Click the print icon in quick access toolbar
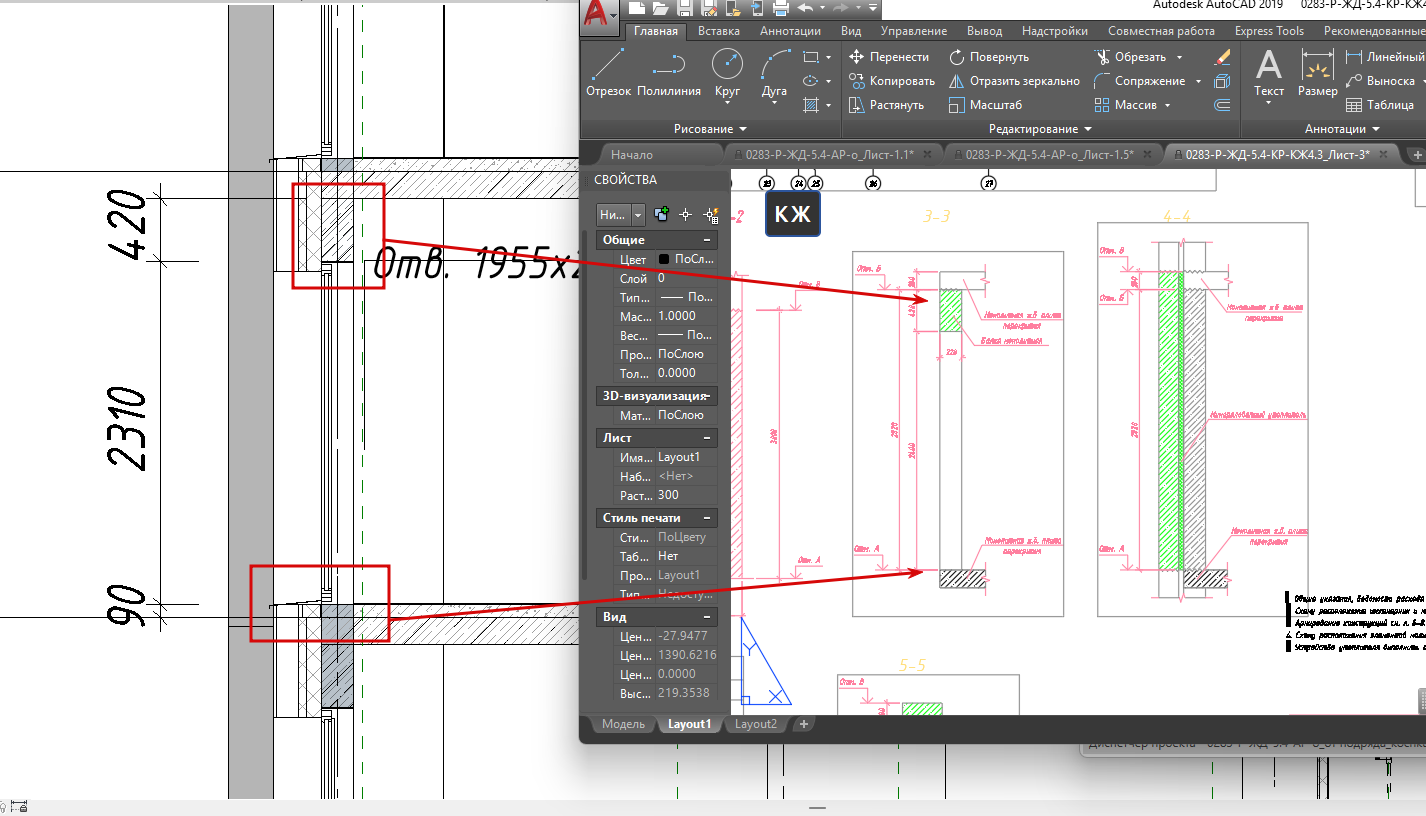 [780, 8]
